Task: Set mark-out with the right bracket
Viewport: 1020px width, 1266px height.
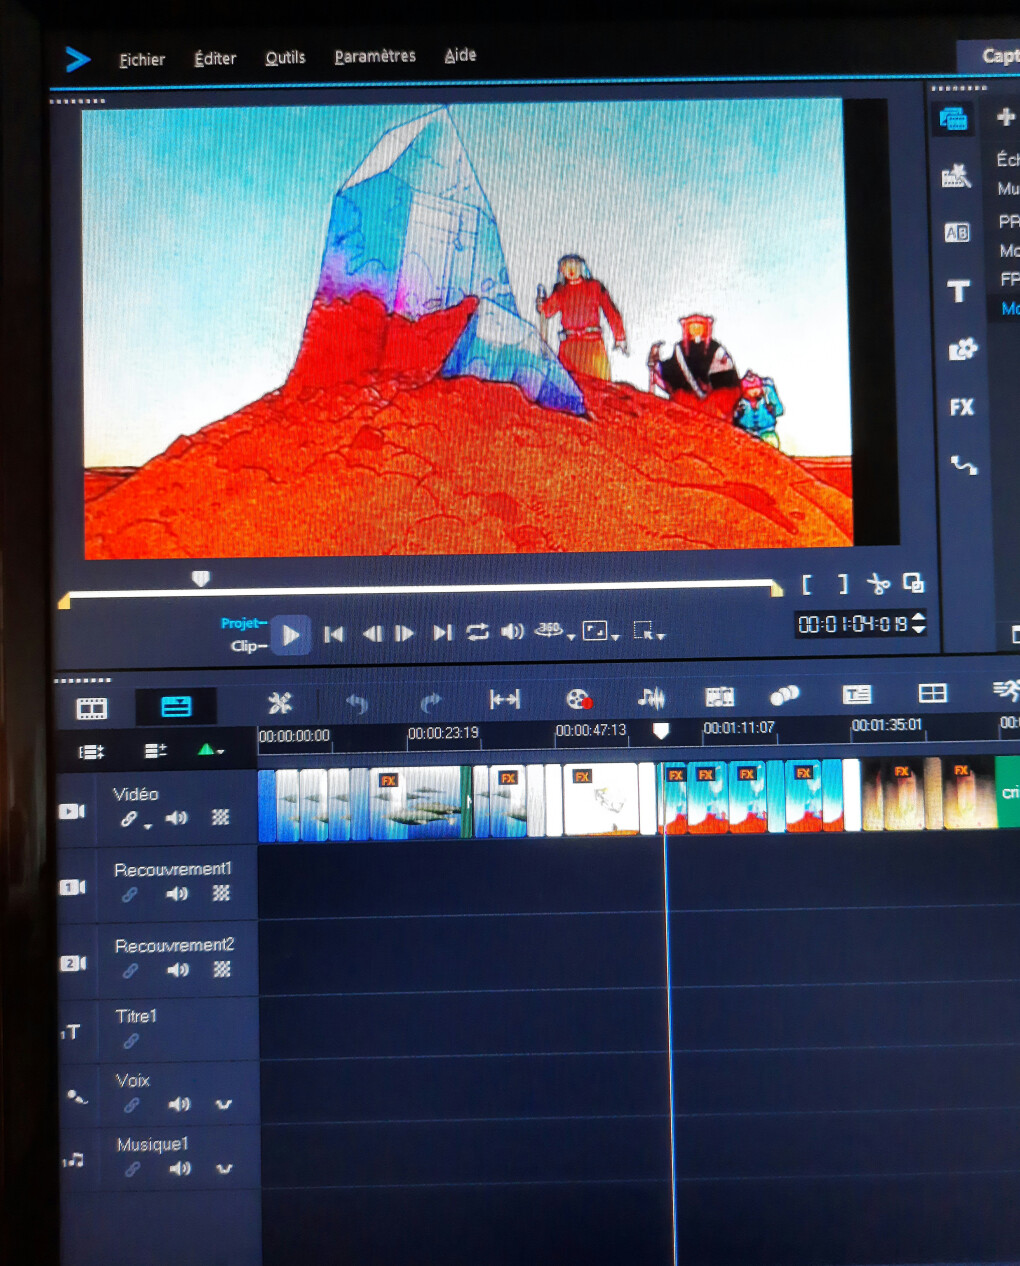Action: pos(843,583)
